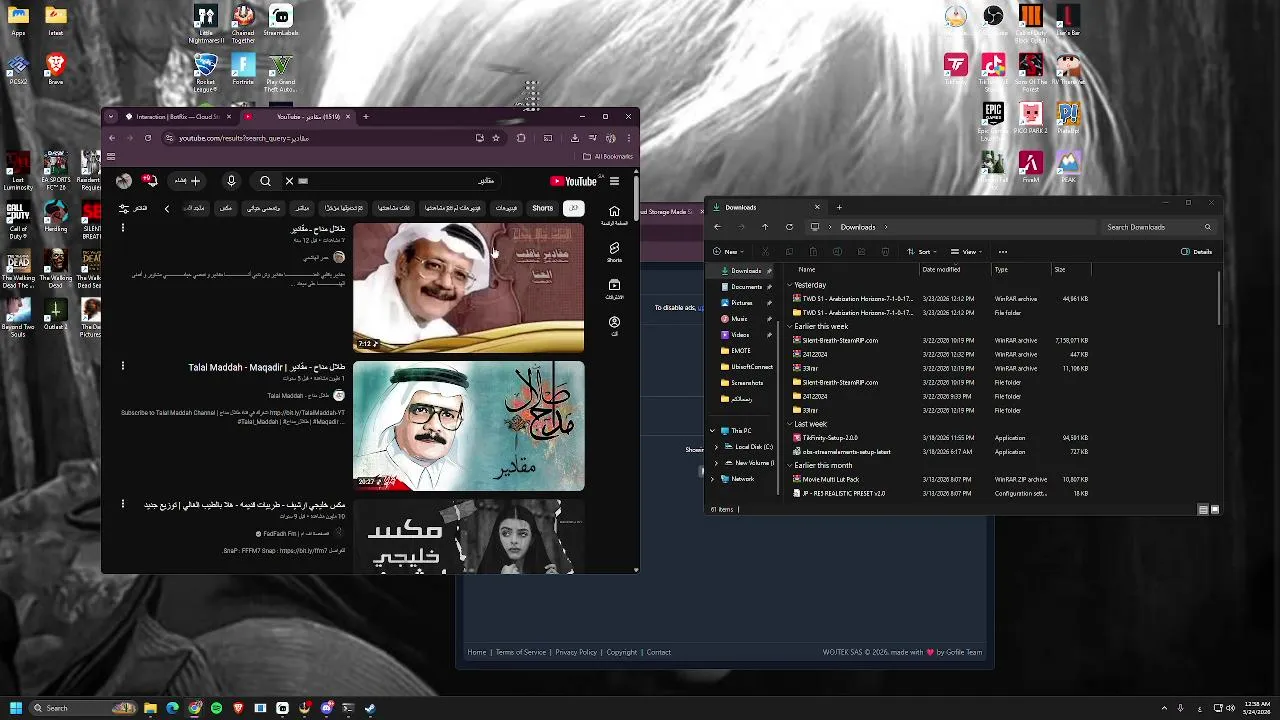Click the YouTube logo in the browser

point(573,181)
